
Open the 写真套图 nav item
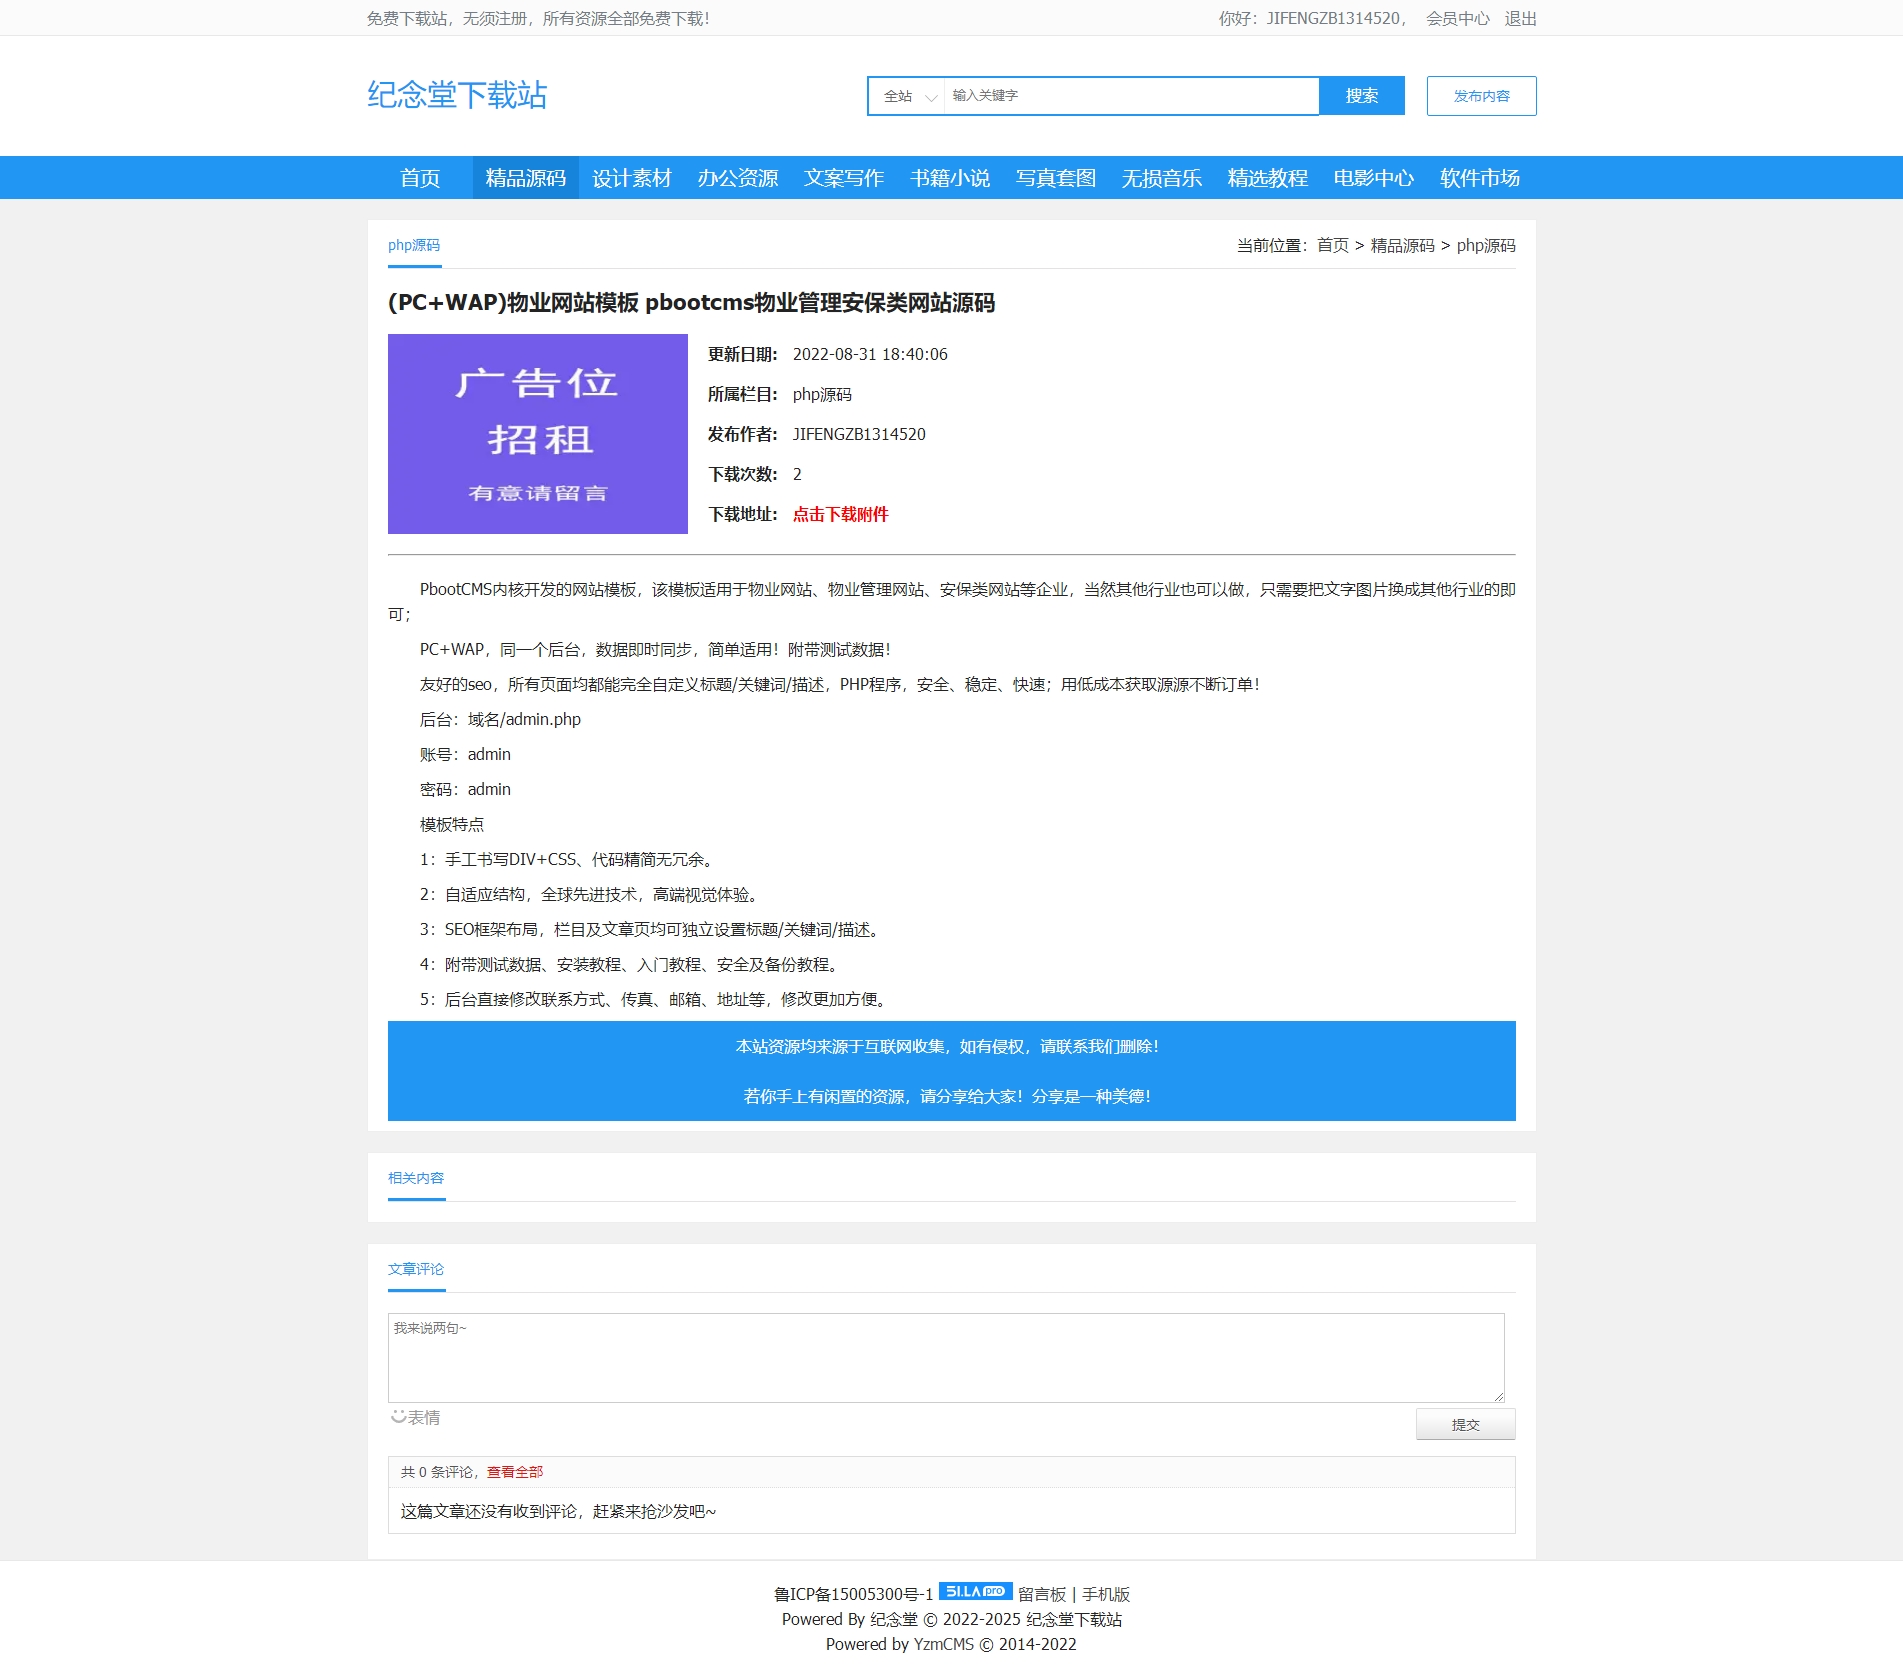[1056, 178]
